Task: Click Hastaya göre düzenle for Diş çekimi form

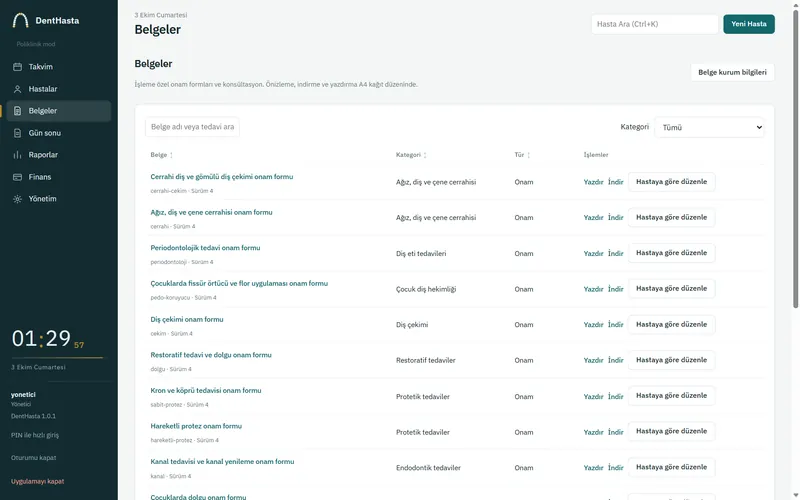Action: [671, 324]
